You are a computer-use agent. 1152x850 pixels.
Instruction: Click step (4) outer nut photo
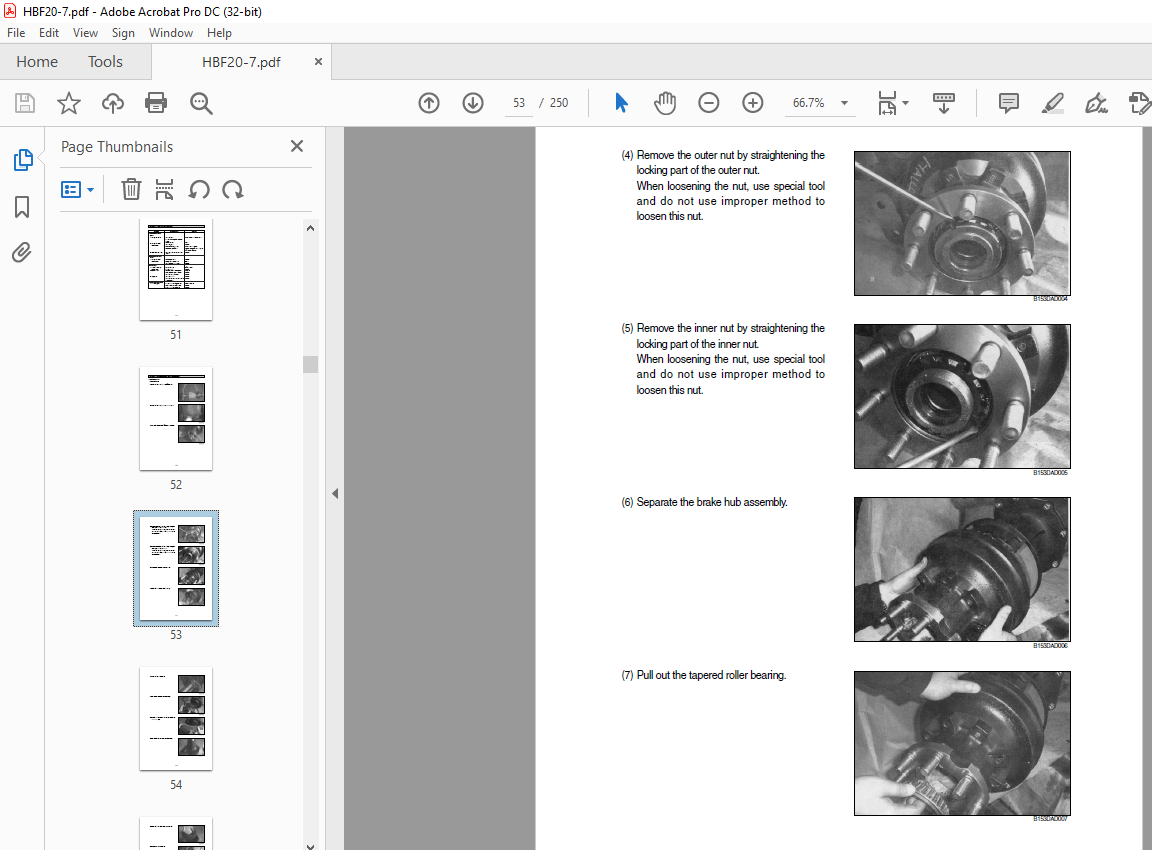(x=962, y=223)
